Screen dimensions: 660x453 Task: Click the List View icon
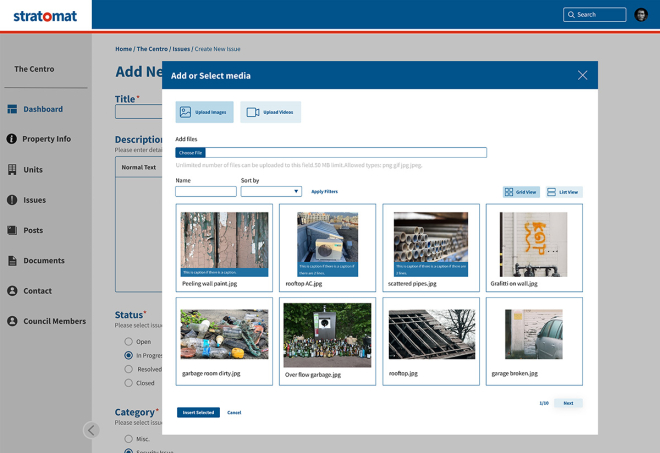click(551, 192)
